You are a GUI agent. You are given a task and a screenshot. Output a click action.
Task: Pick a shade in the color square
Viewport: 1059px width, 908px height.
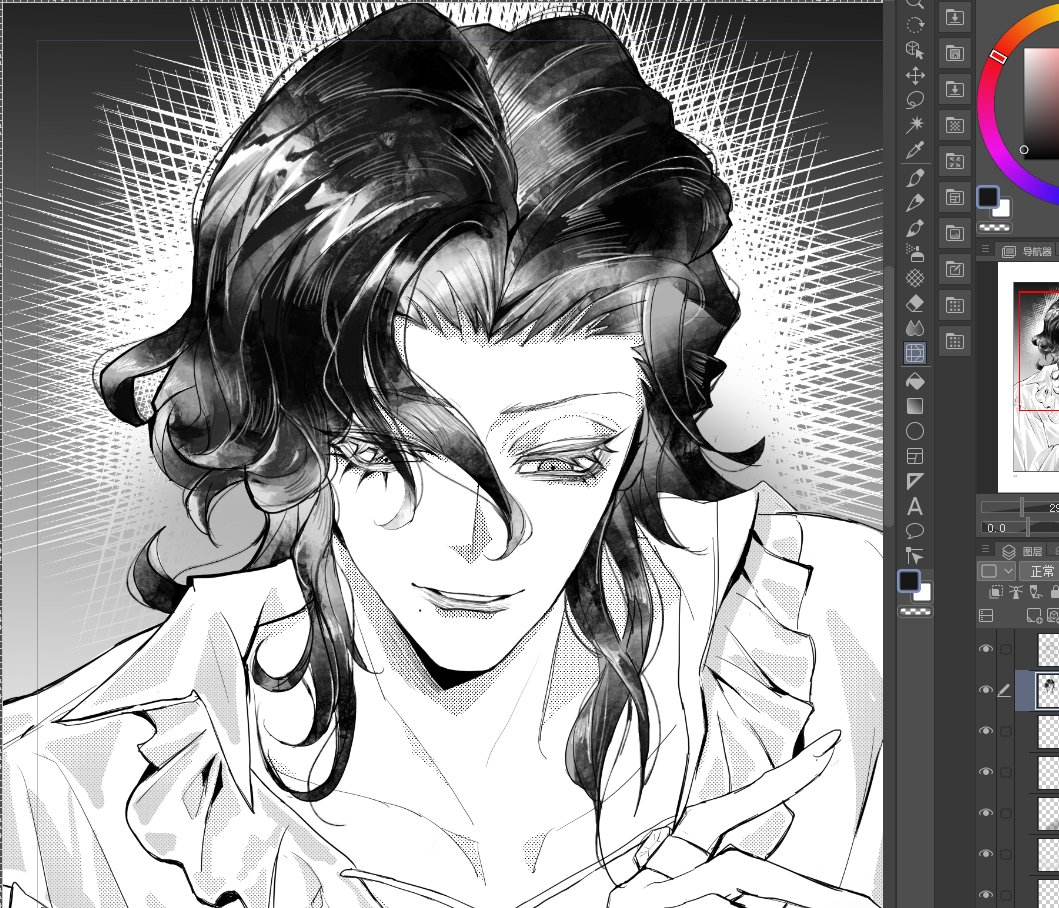click(x=1041, y=101)
